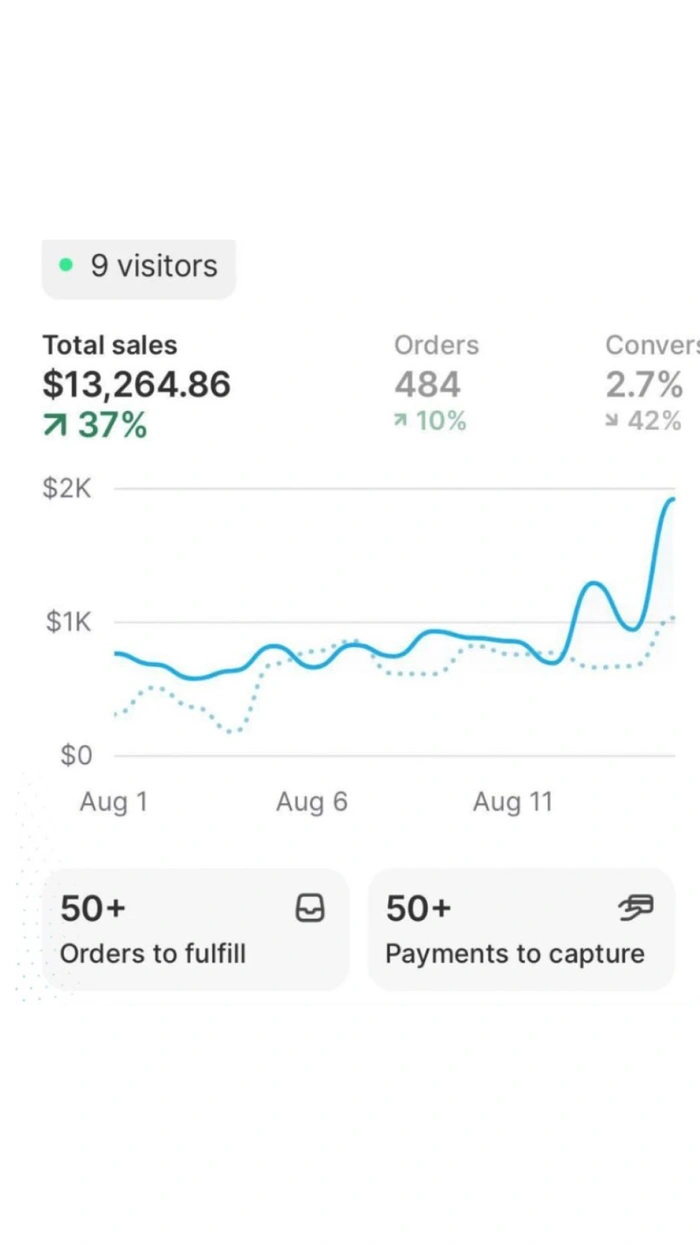Screen dimensions: 700x1244
Task: Click the $2K axis label
Action: (x=68, y=489)
